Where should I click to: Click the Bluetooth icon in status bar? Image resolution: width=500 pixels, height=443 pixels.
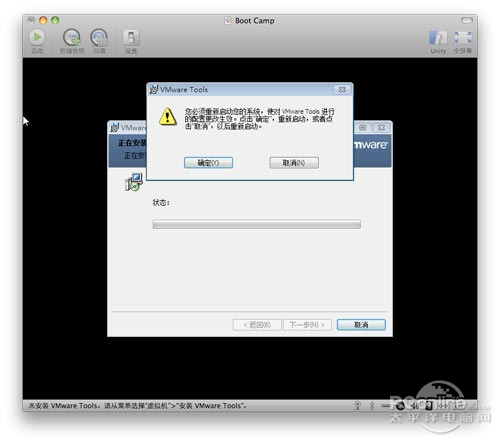click(x=372, y=405)
